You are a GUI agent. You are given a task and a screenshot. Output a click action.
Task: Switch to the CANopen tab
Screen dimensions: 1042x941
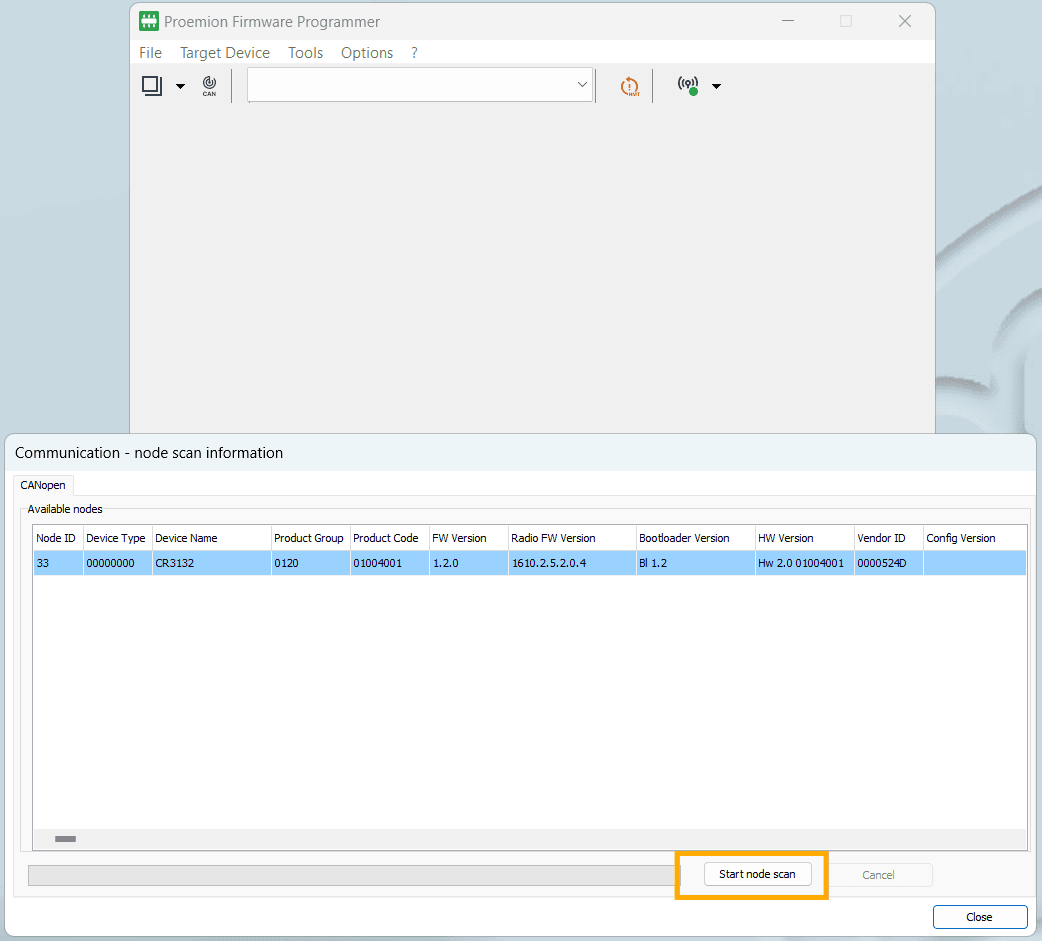tap(43, 485)
